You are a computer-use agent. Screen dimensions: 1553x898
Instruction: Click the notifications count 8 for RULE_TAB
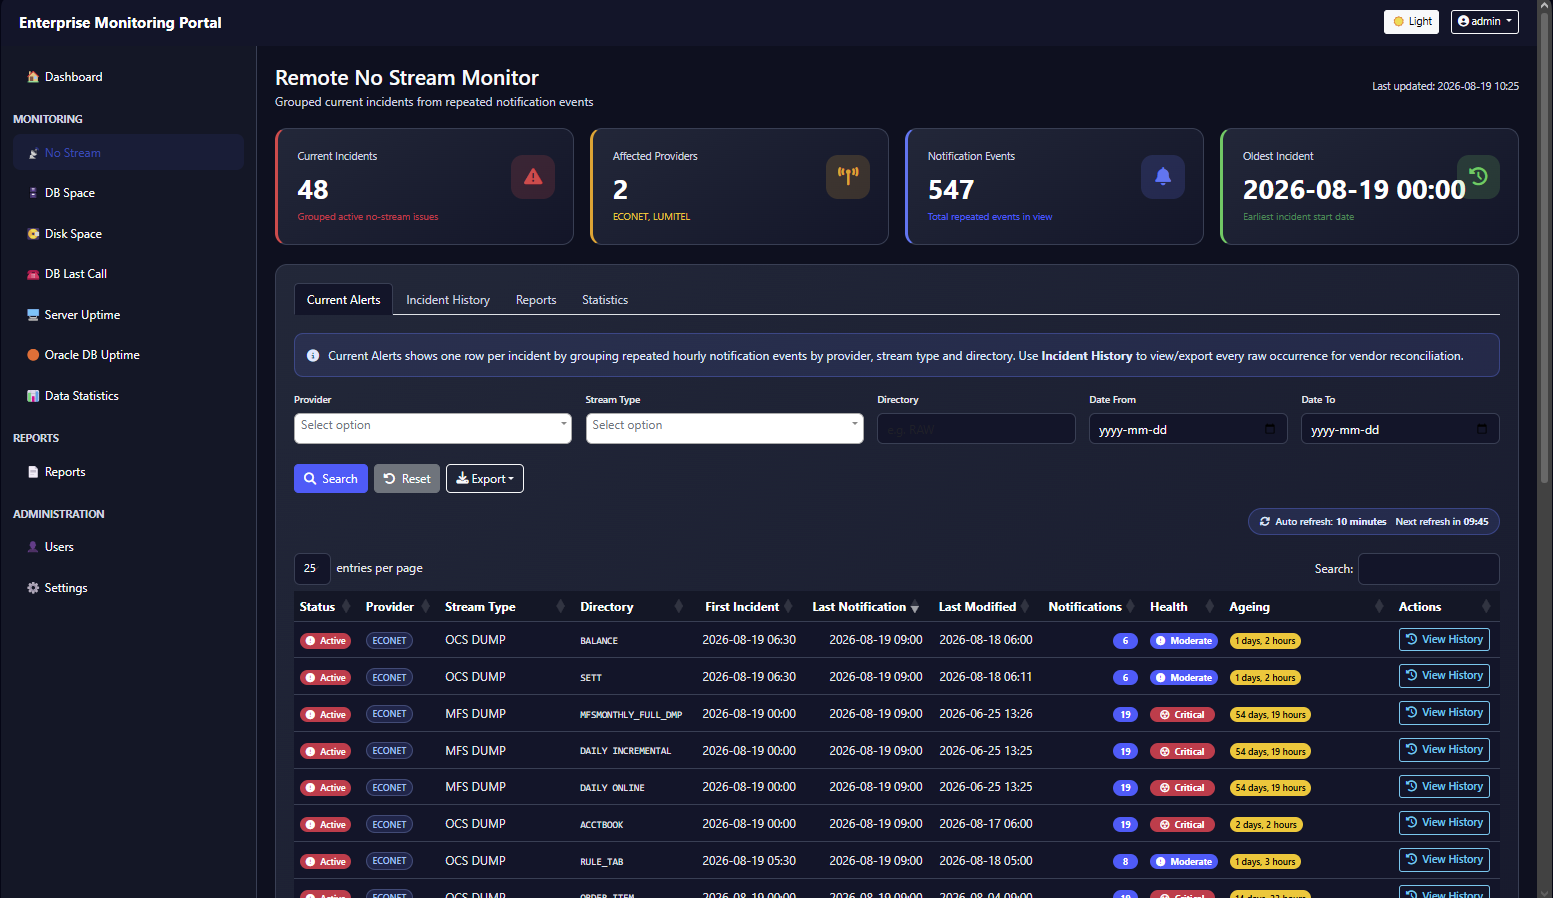coord(1125,862)
